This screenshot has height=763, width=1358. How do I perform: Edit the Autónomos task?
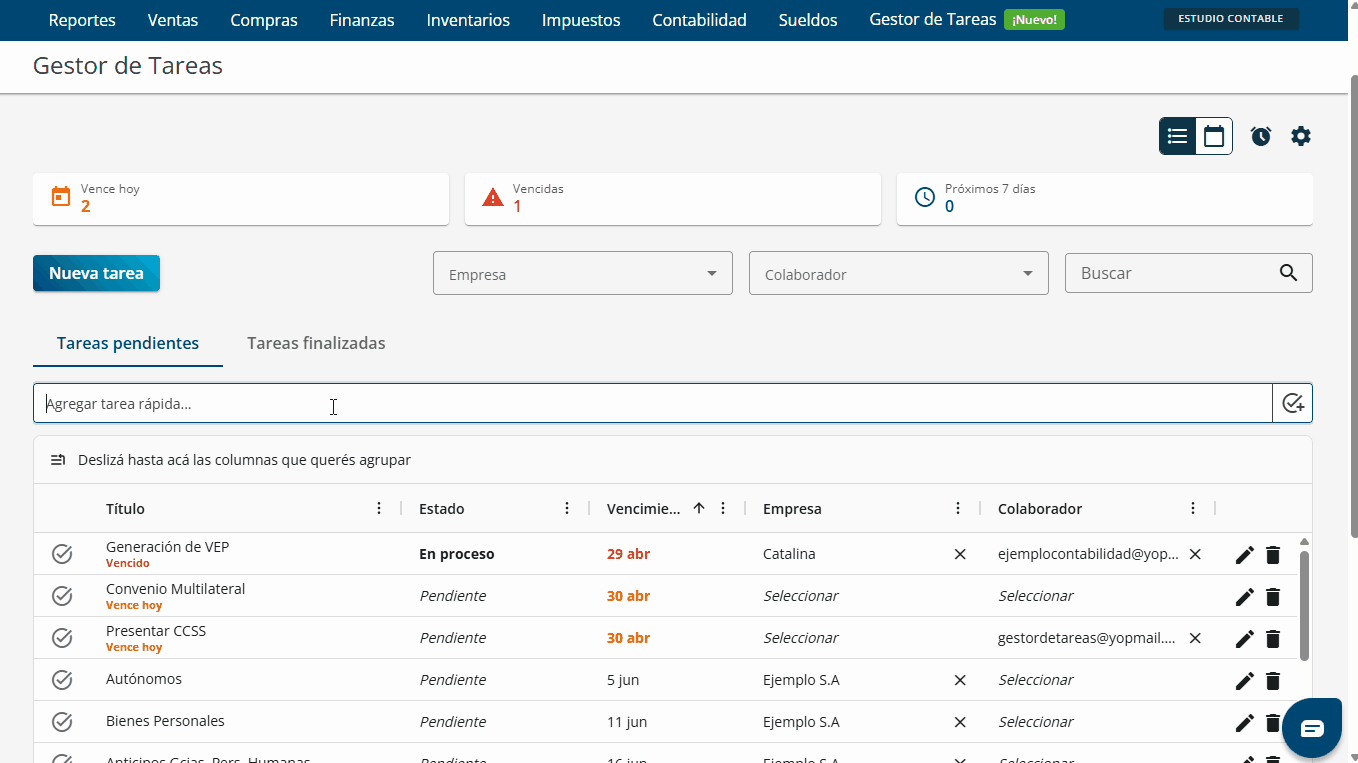point(1245,681)
